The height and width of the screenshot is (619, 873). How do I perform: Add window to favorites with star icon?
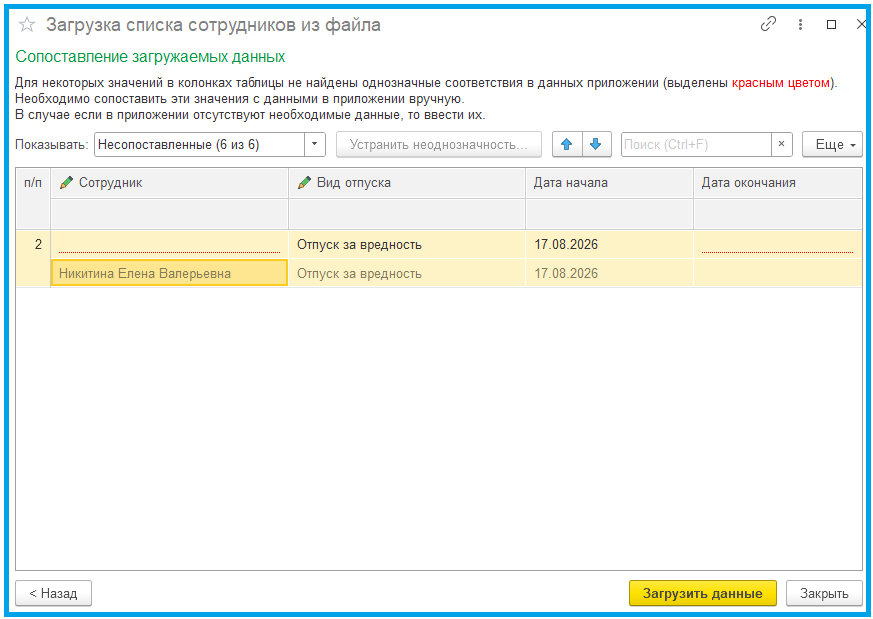click(x=27, y=25)
